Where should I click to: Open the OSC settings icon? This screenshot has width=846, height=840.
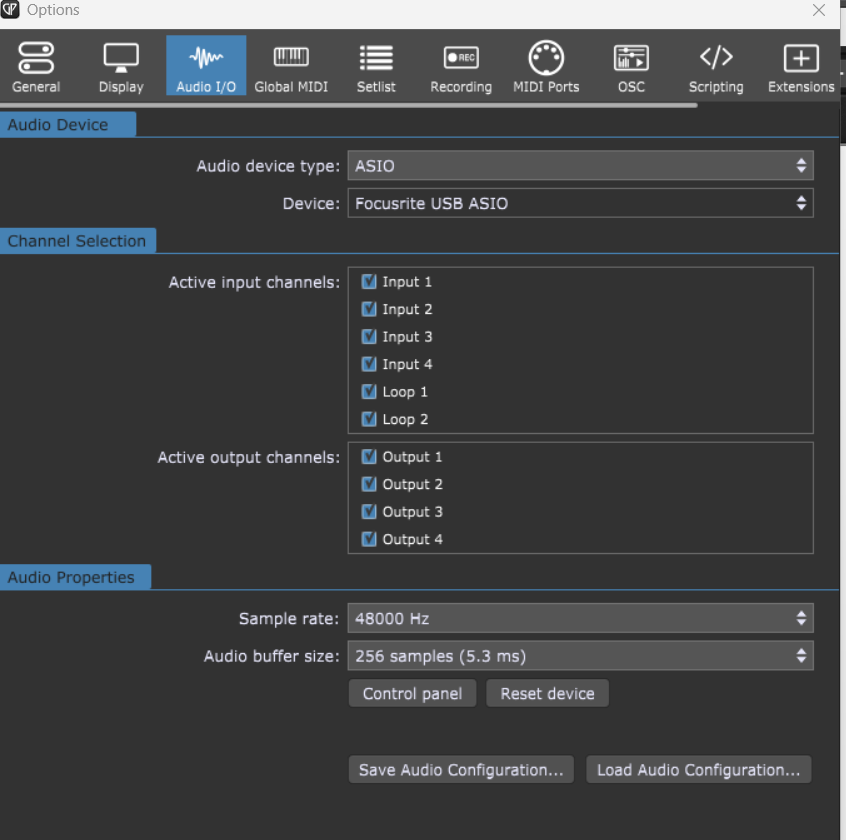coord(631,58)
